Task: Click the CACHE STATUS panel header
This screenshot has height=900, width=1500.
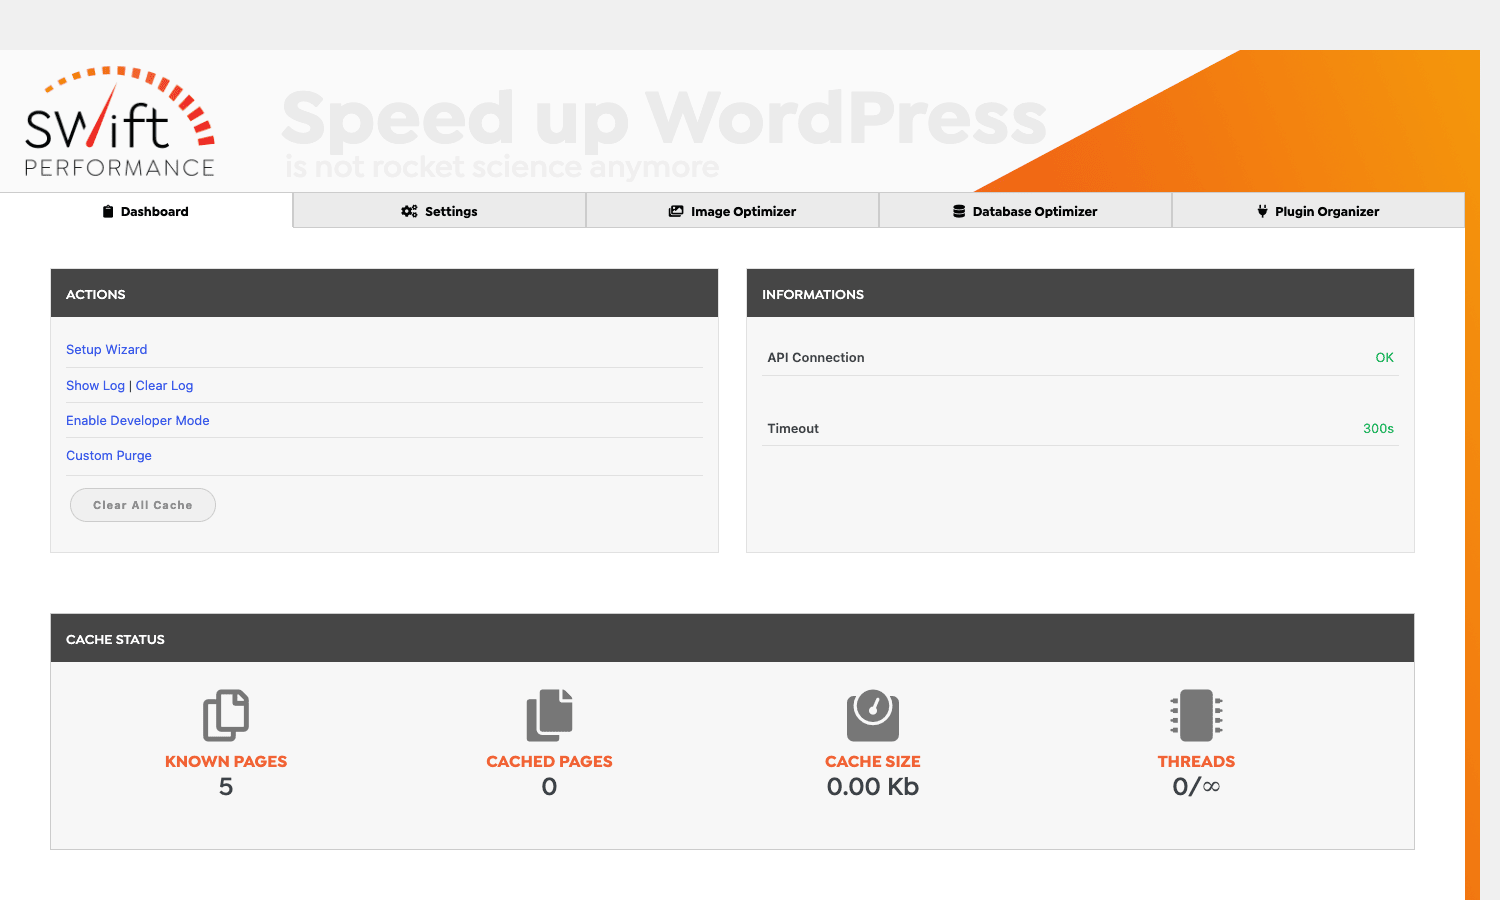Action: (x=732, y=638)
